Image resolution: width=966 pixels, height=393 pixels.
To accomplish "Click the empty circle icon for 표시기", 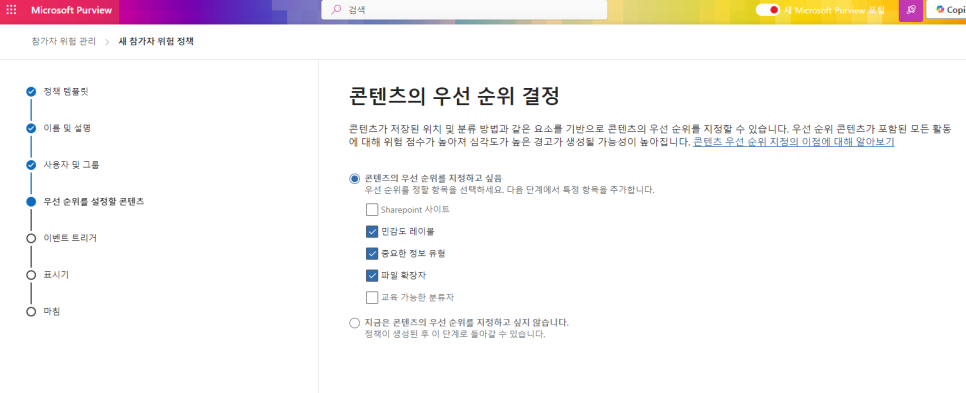I will [31, 275].
